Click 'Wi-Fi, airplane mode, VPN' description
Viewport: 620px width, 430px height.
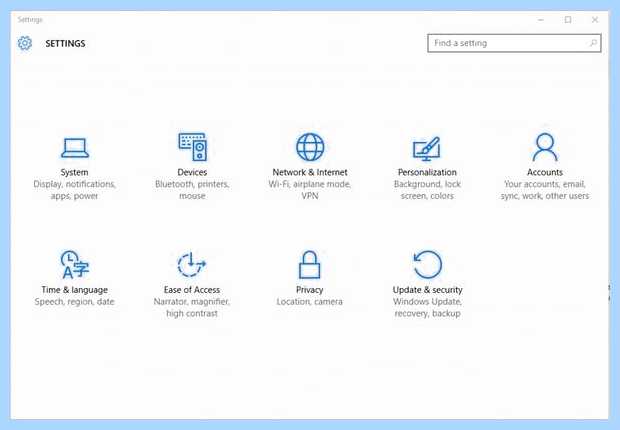coord(310,190)
